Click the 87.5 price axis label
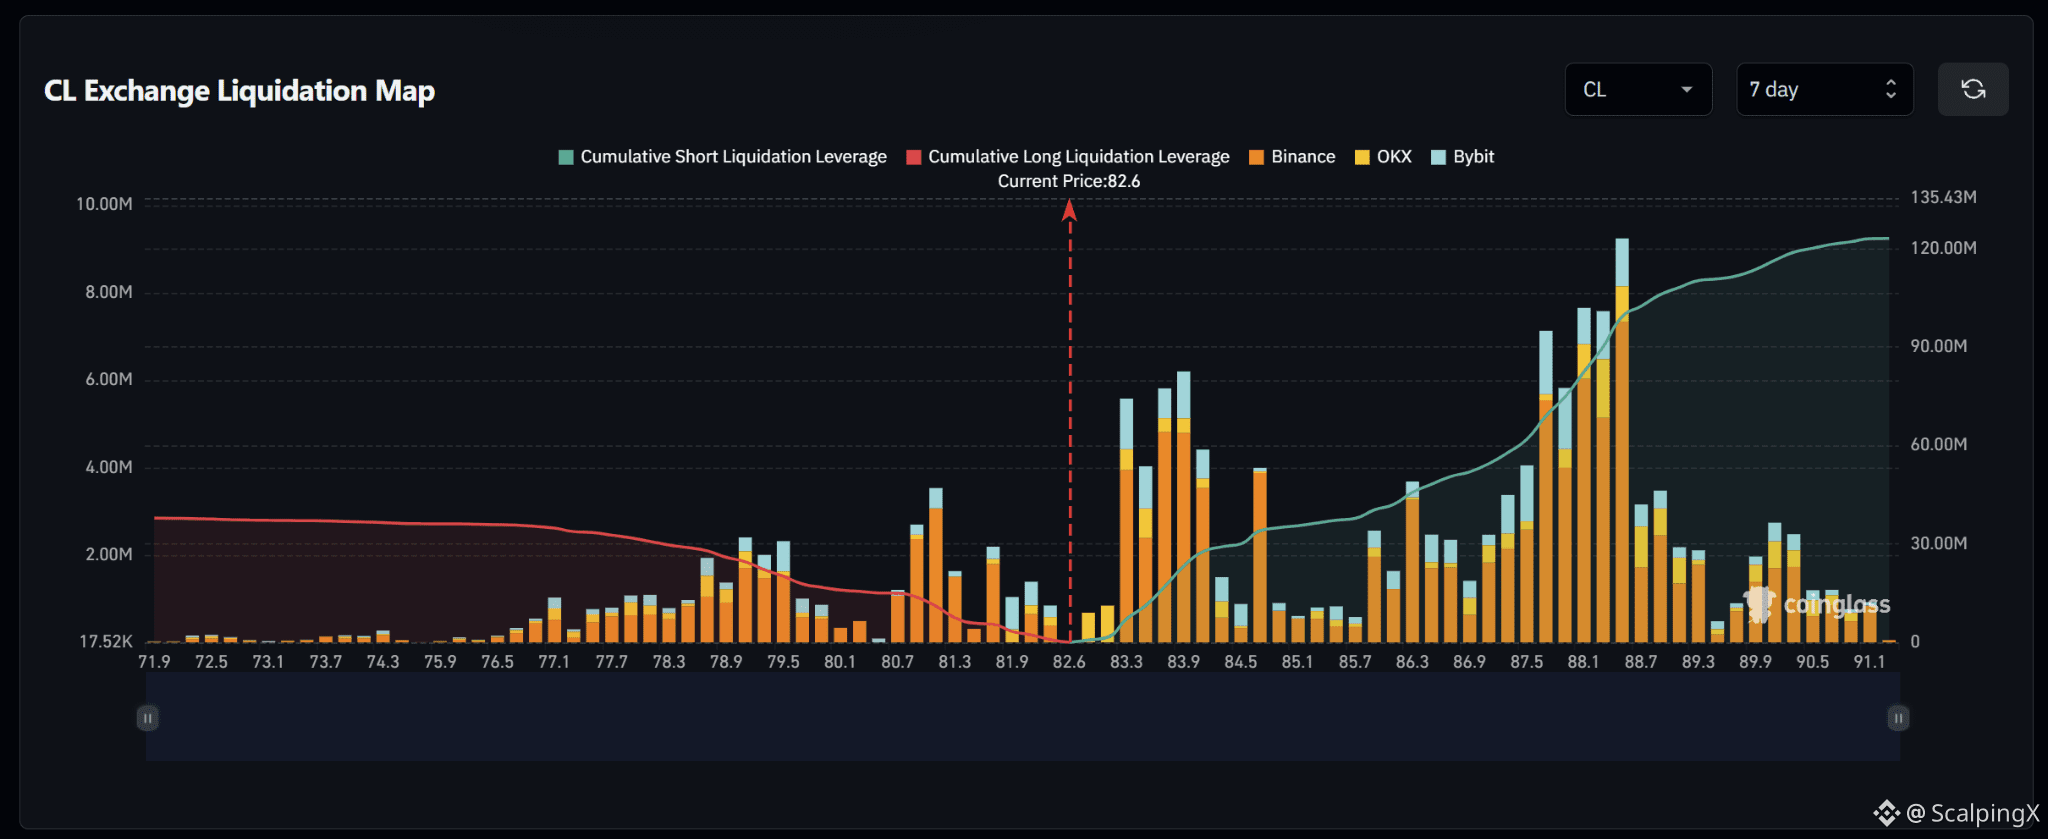Screen dimensions: 2048x839 [x=1527, y=662]
